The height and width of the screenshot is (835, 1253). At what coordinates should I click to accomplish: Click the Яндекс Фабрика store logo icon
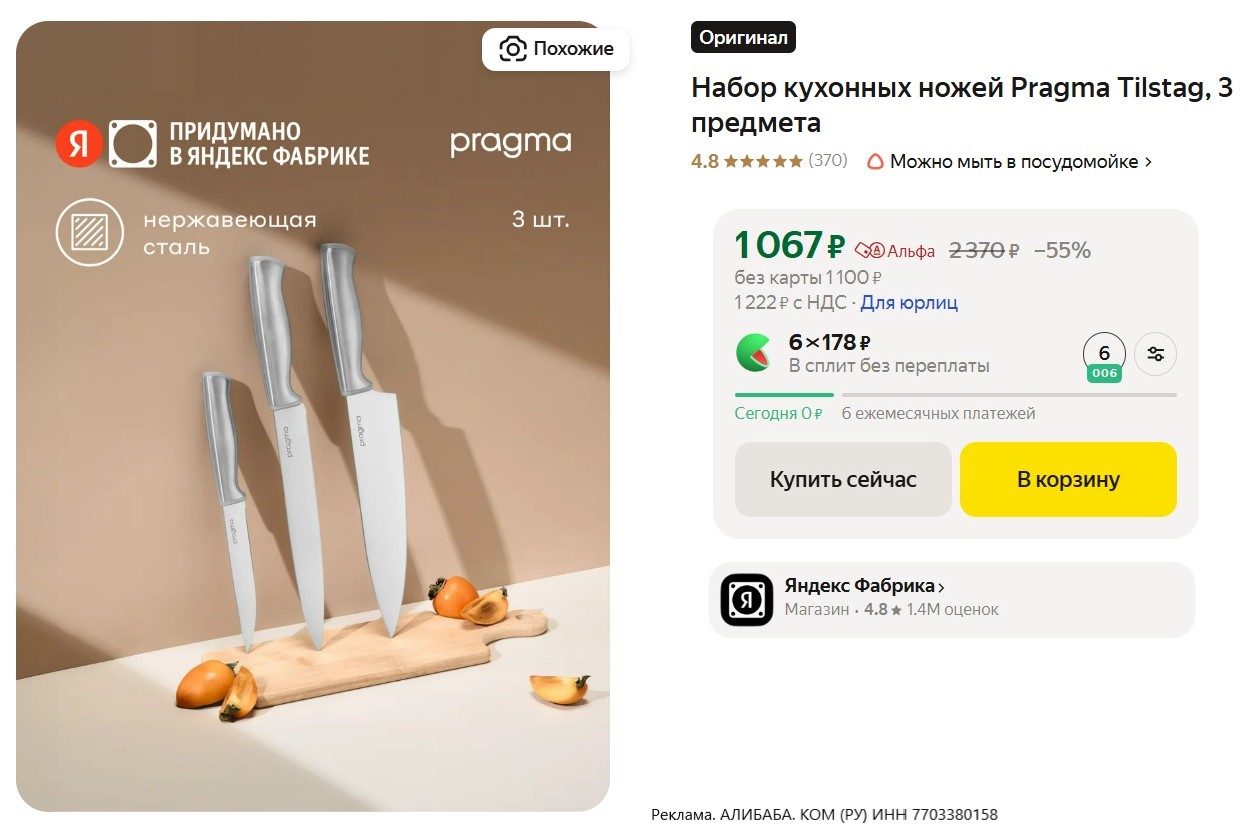[747, 600]
